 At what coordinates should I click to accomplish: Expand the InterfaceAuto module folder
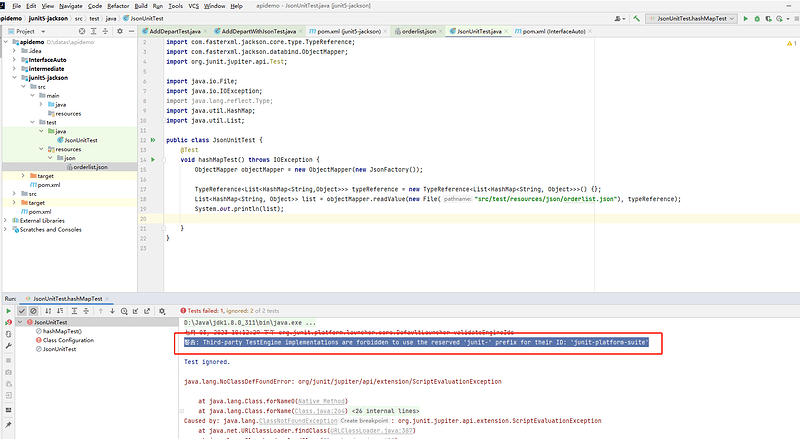[14, 60]
